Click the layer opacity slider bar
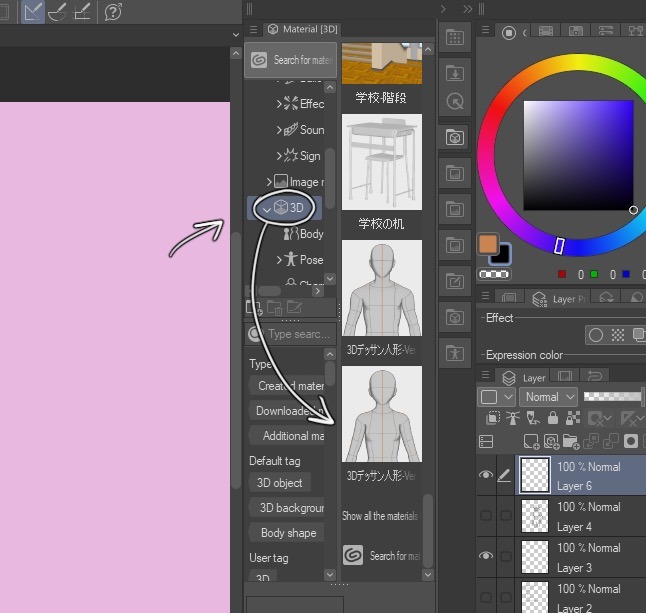Screen dimensions: 646x613 (x=613, y=396)
